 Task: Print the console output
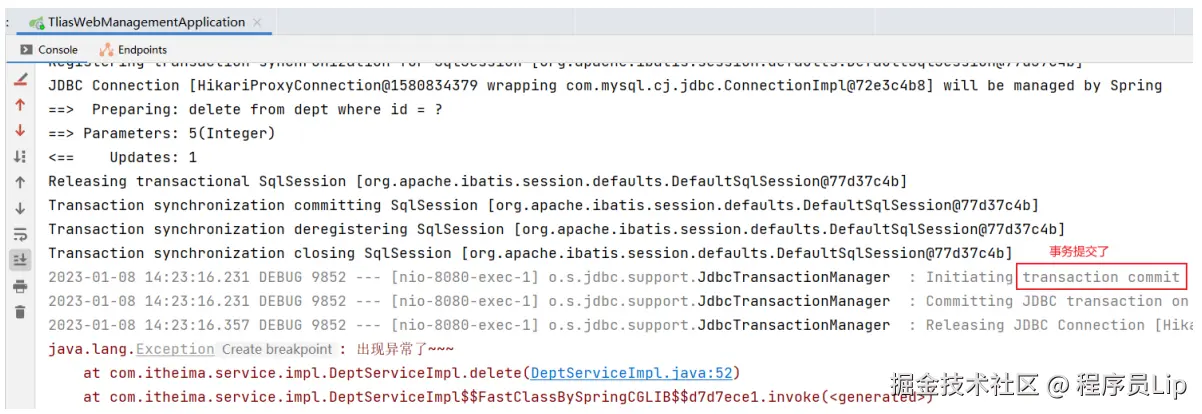(x=20, y=287)
